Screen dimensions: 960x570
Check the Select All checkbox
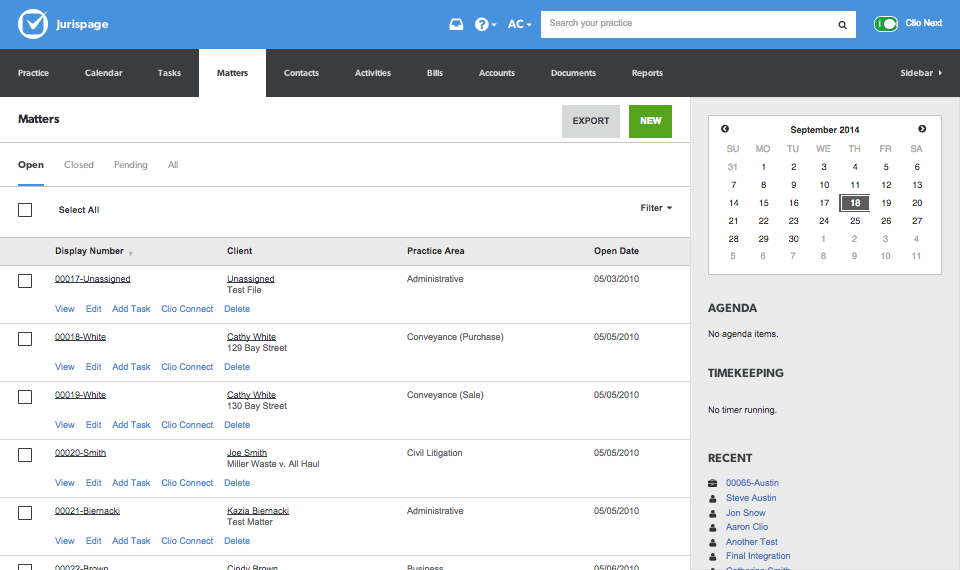(25, 210)
